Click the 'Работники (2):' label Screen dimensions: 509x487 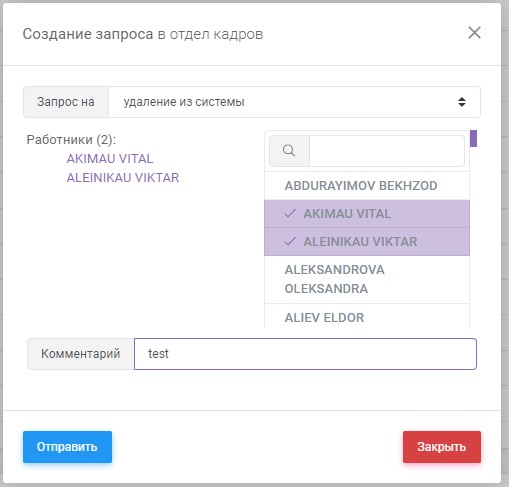click(x=71, y=140)
